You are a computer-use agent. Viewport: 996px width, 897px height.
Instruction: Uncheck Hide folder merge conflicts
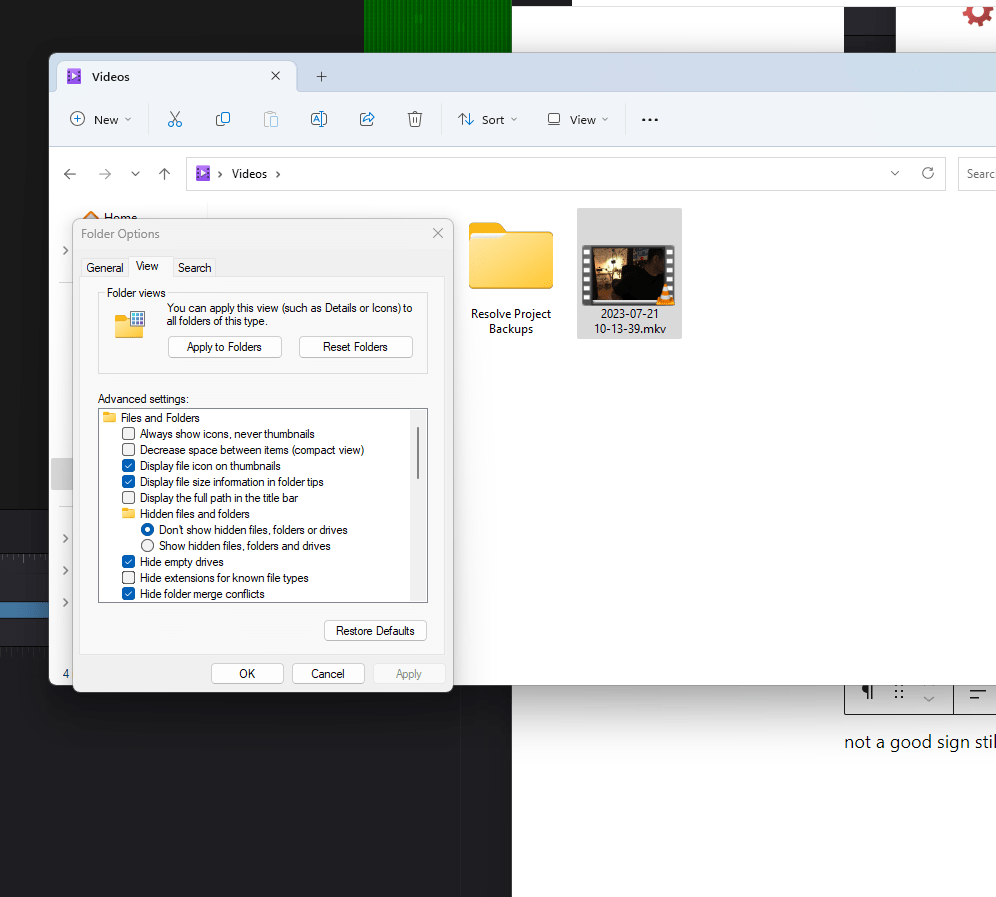tap(128, 594)
